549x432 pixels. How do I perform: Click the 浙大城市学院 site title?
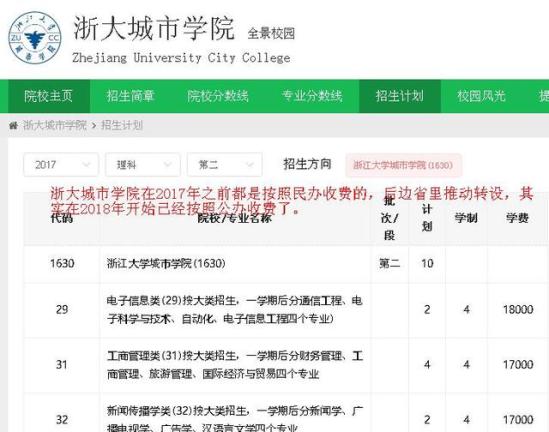[x=153, y=29]
